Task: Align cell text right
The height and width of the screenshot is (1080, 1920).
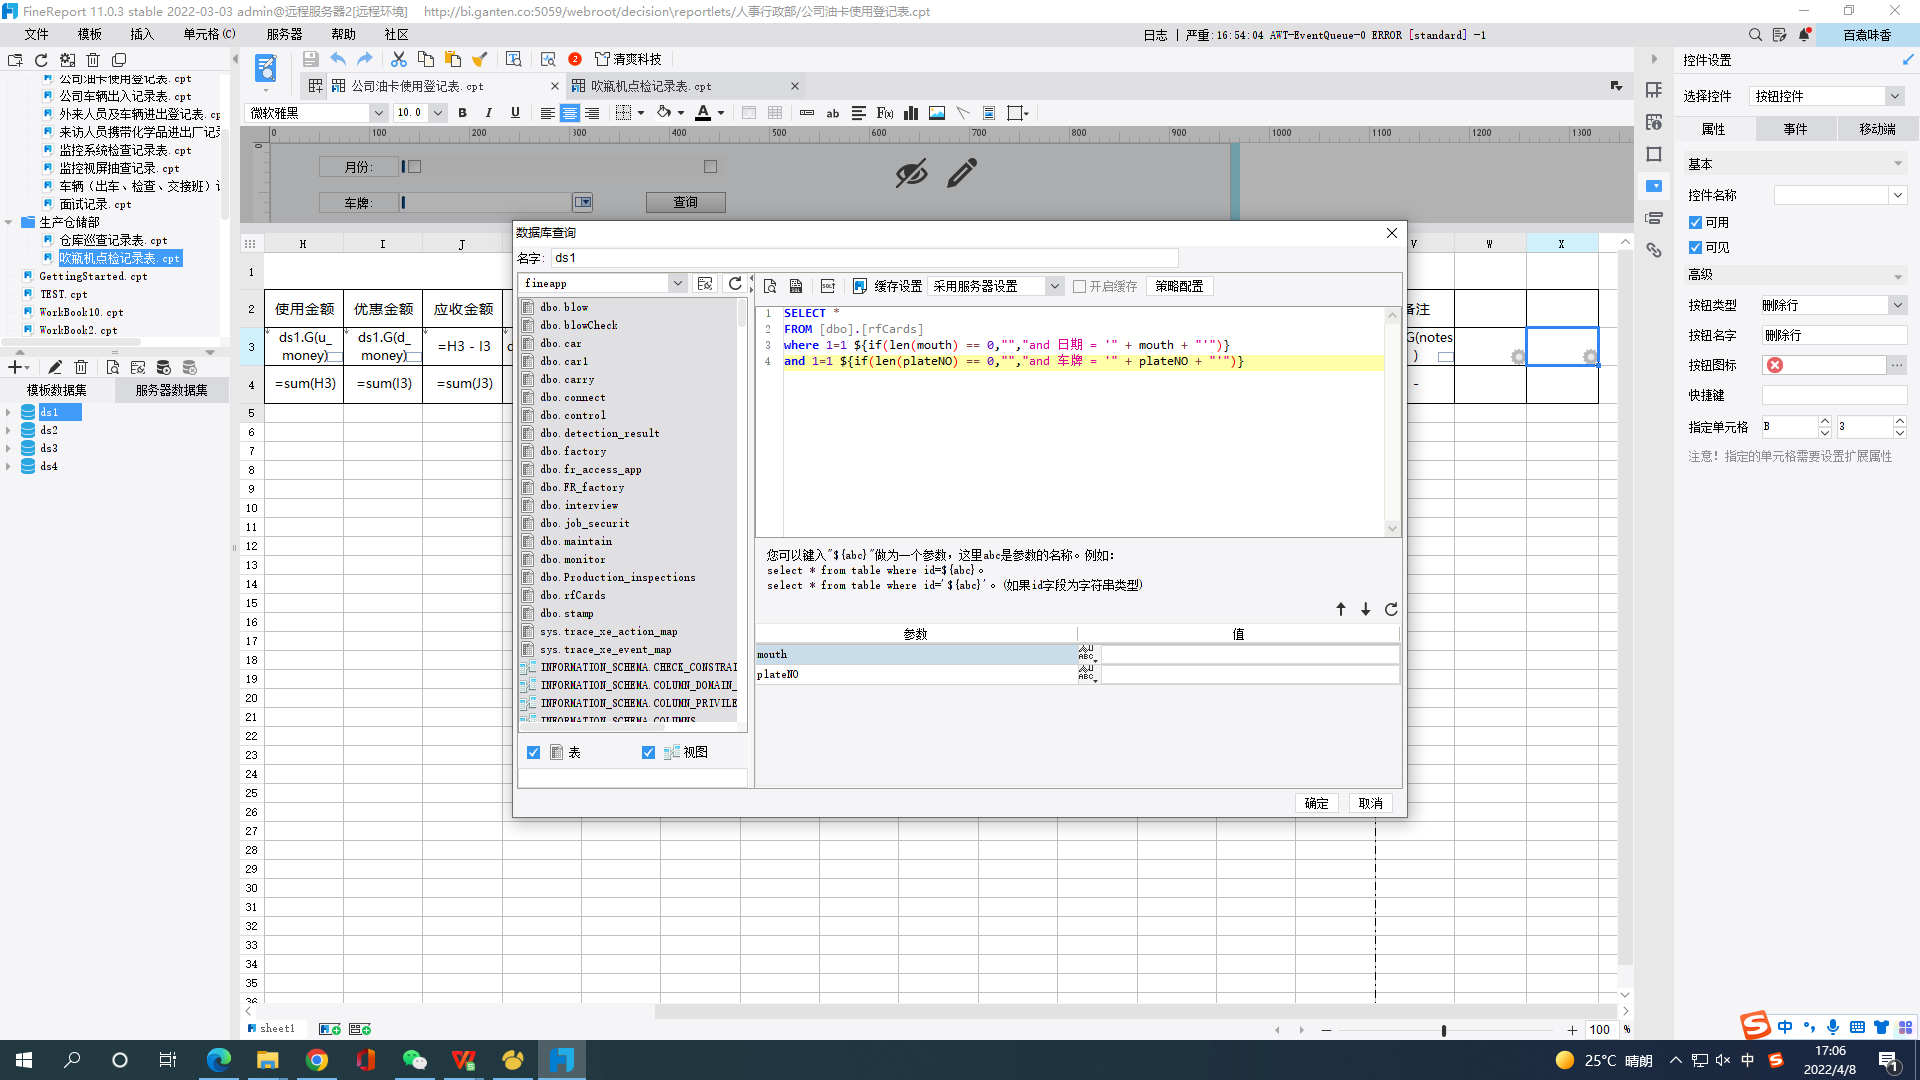Action: 592,113
